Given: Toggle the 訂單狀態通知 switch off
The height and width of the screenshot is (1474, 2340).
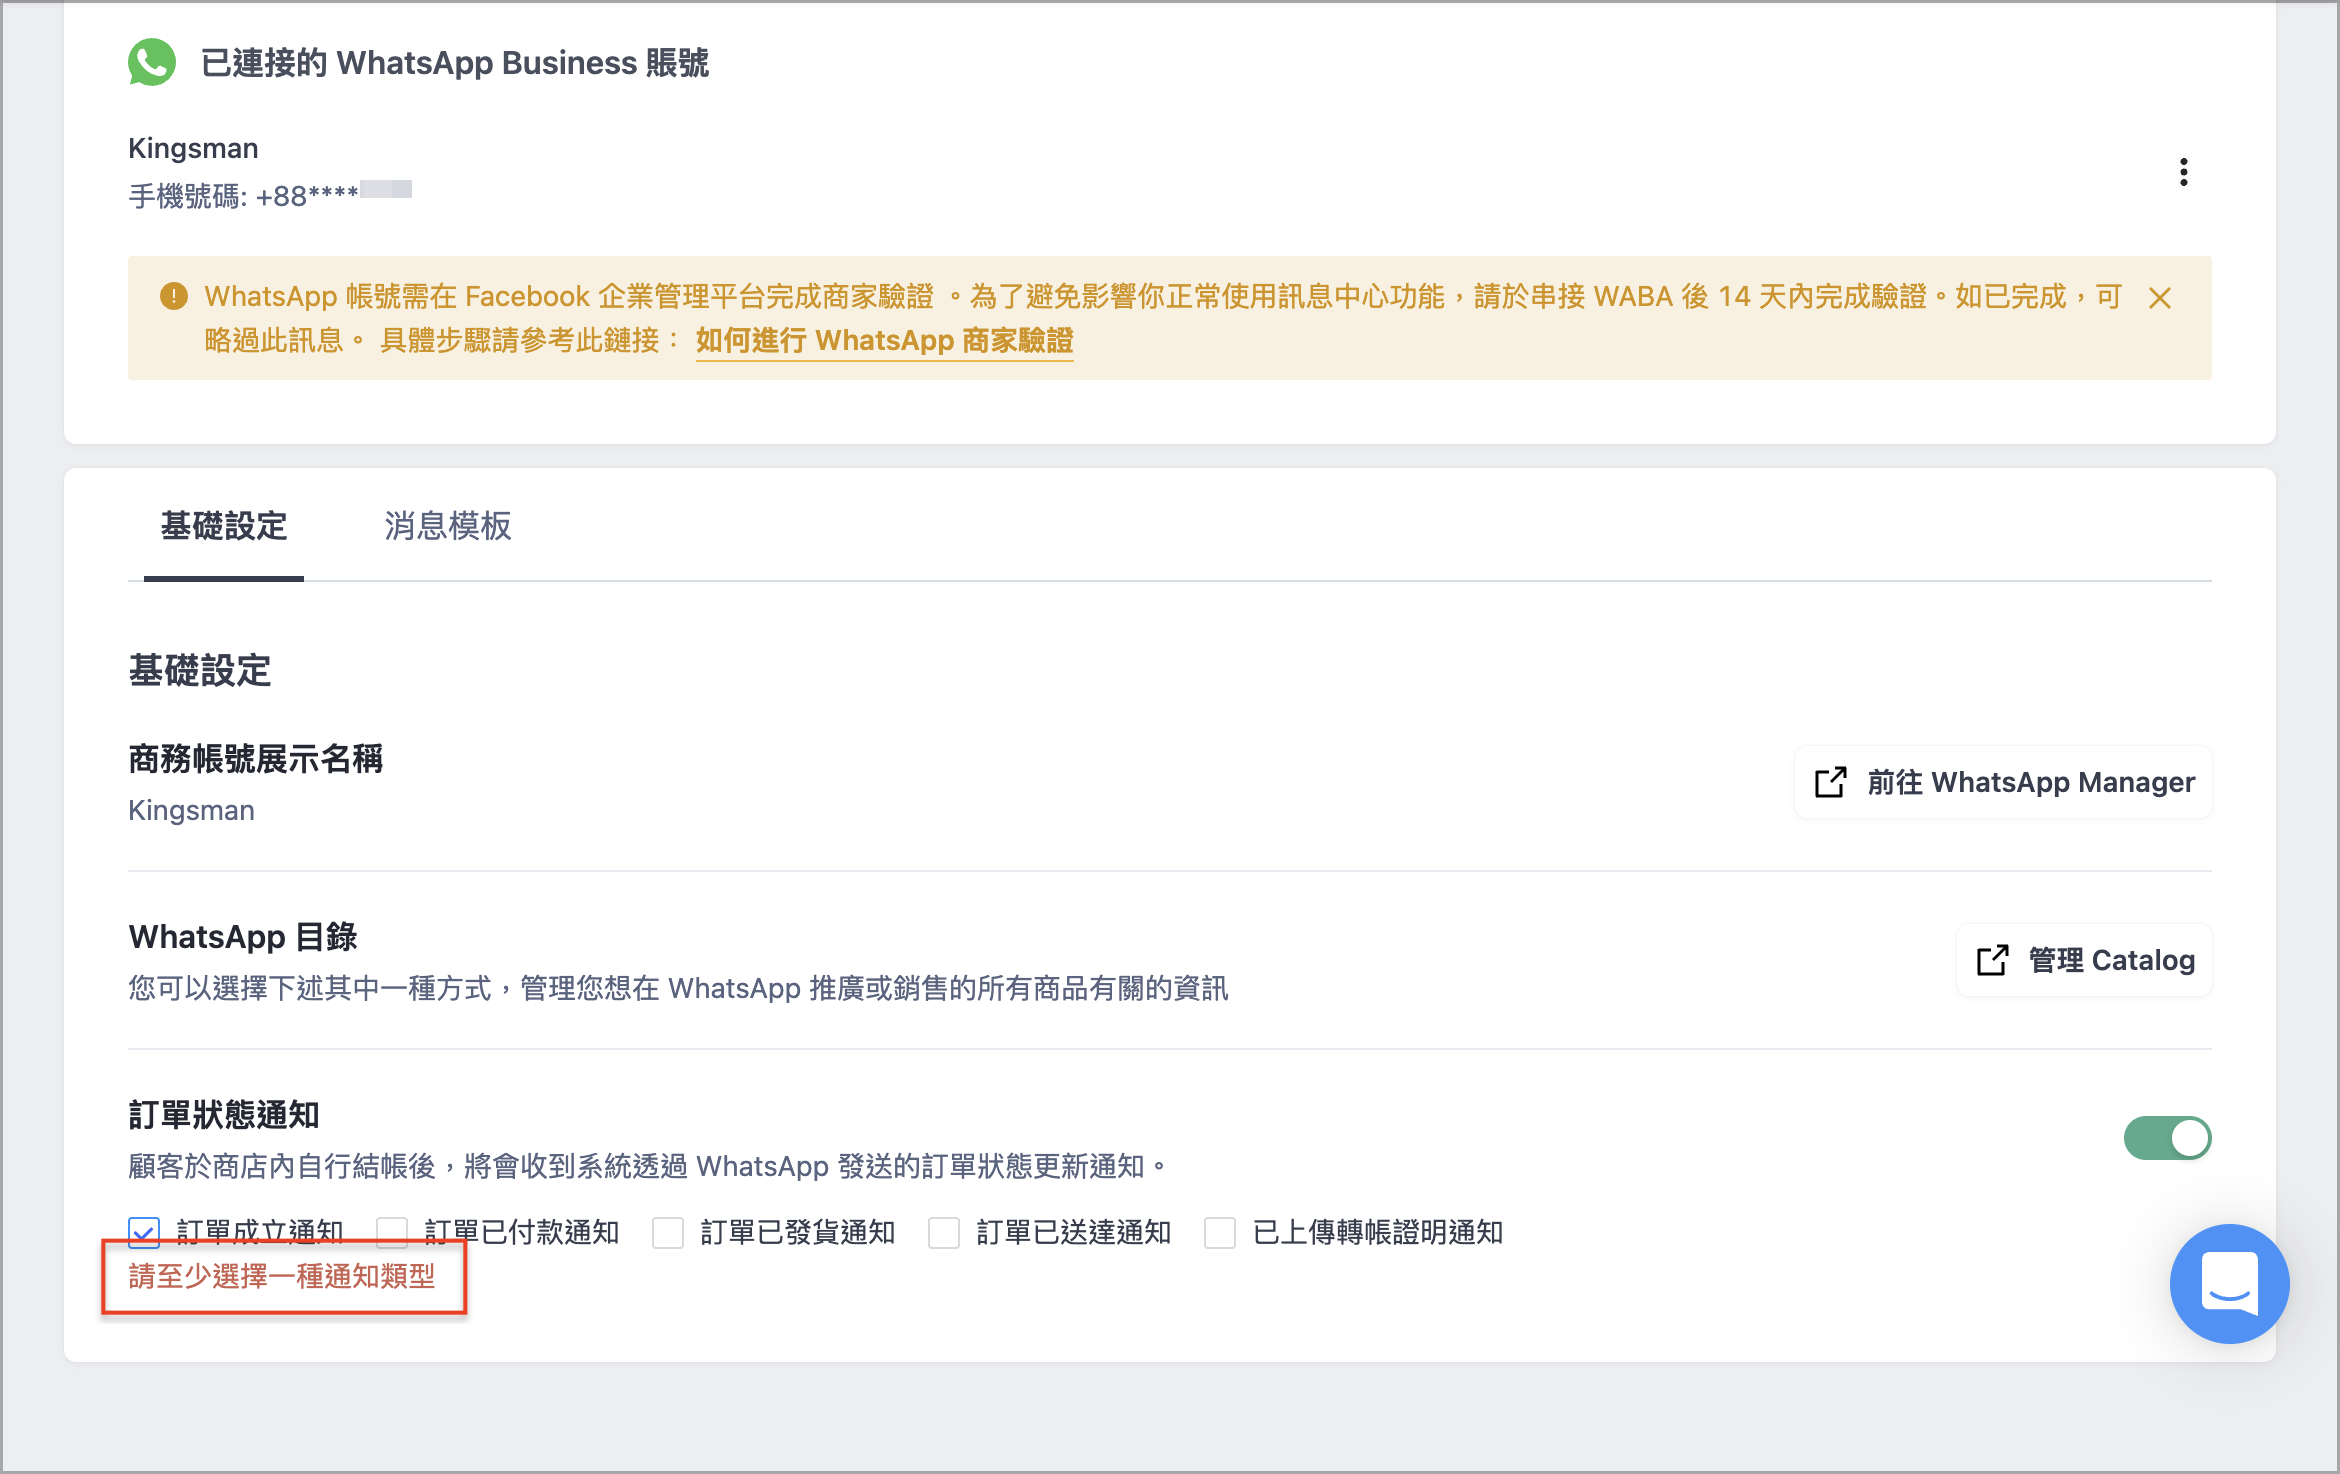Looking at the screenshot, I should click(2167, 1138).
